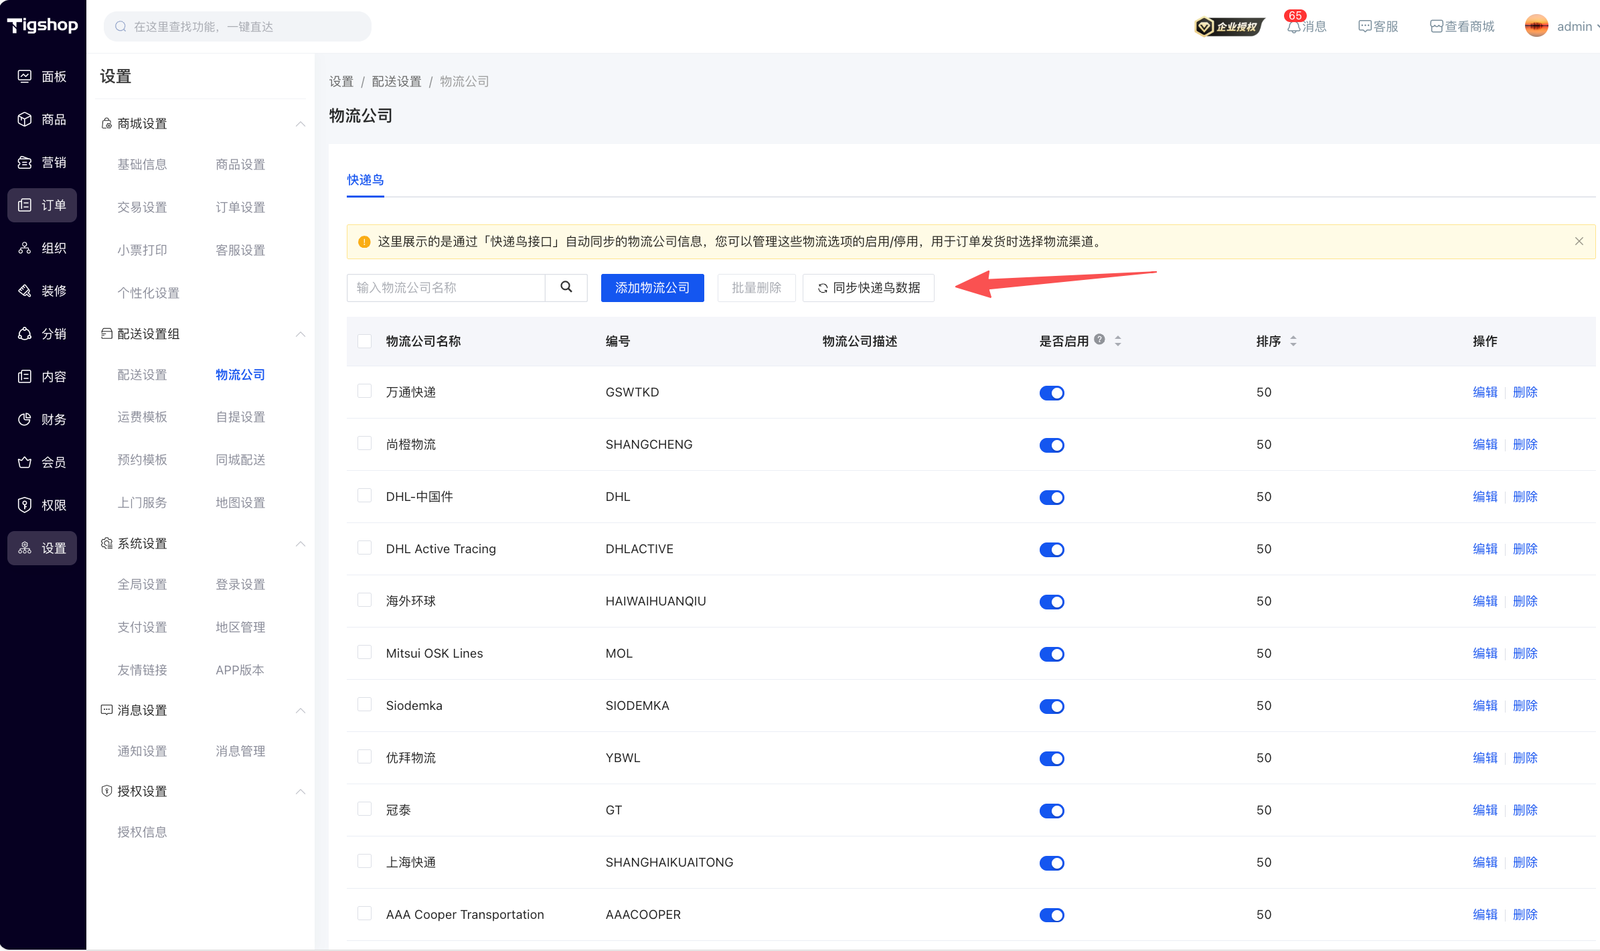1600x951 pixels.
Task: Toggle off the DHL Active Tracing switch
Action: pos(1051,550)
